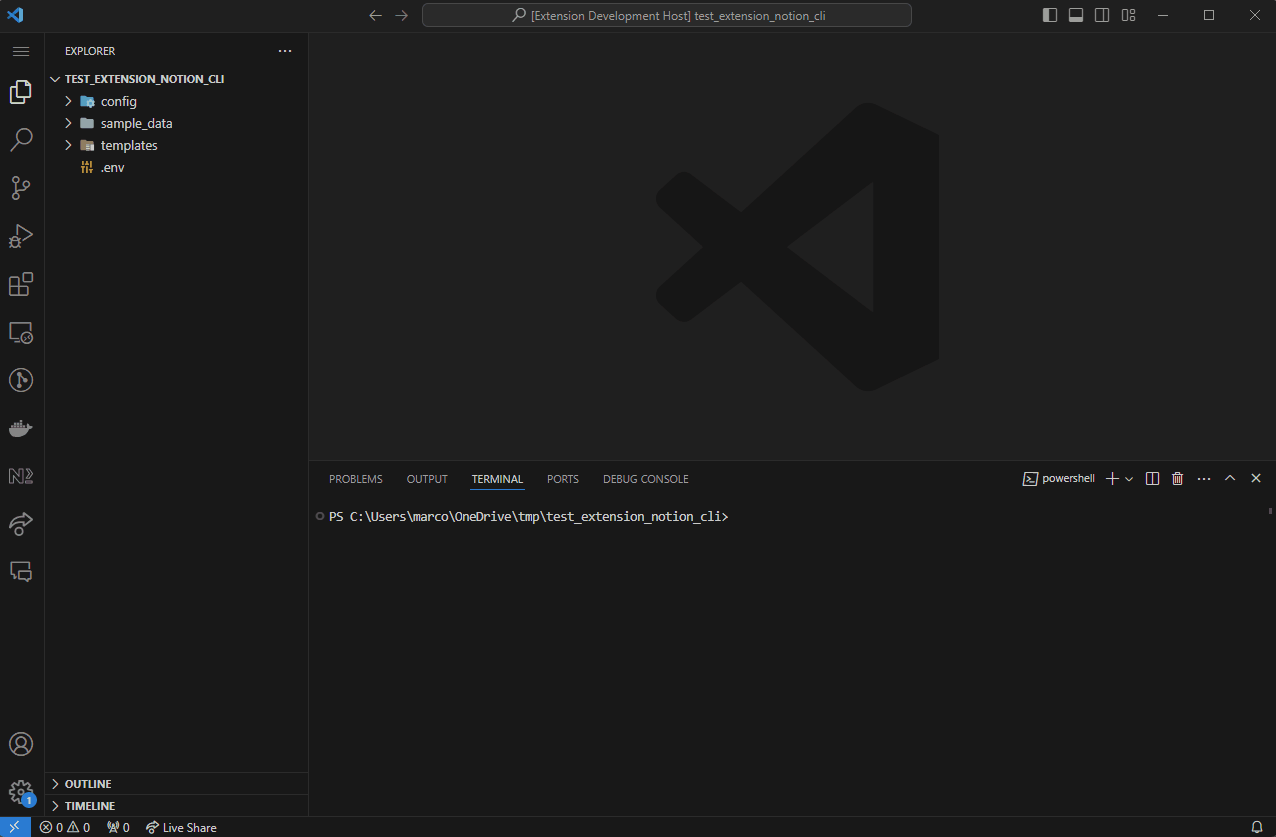Open the Notion extension view

[x=21, y=476]
